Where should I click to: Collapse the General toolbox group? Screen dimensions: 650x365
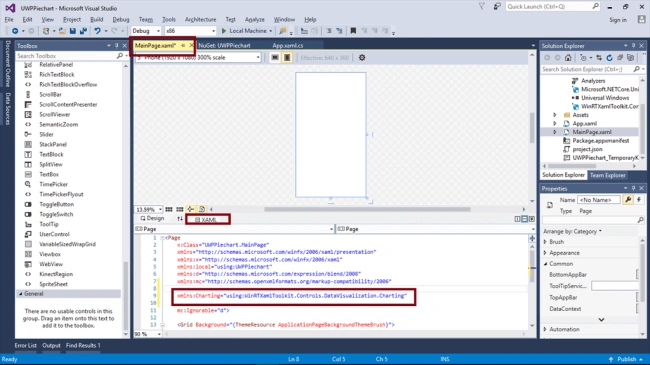click(x=20, y=294)
